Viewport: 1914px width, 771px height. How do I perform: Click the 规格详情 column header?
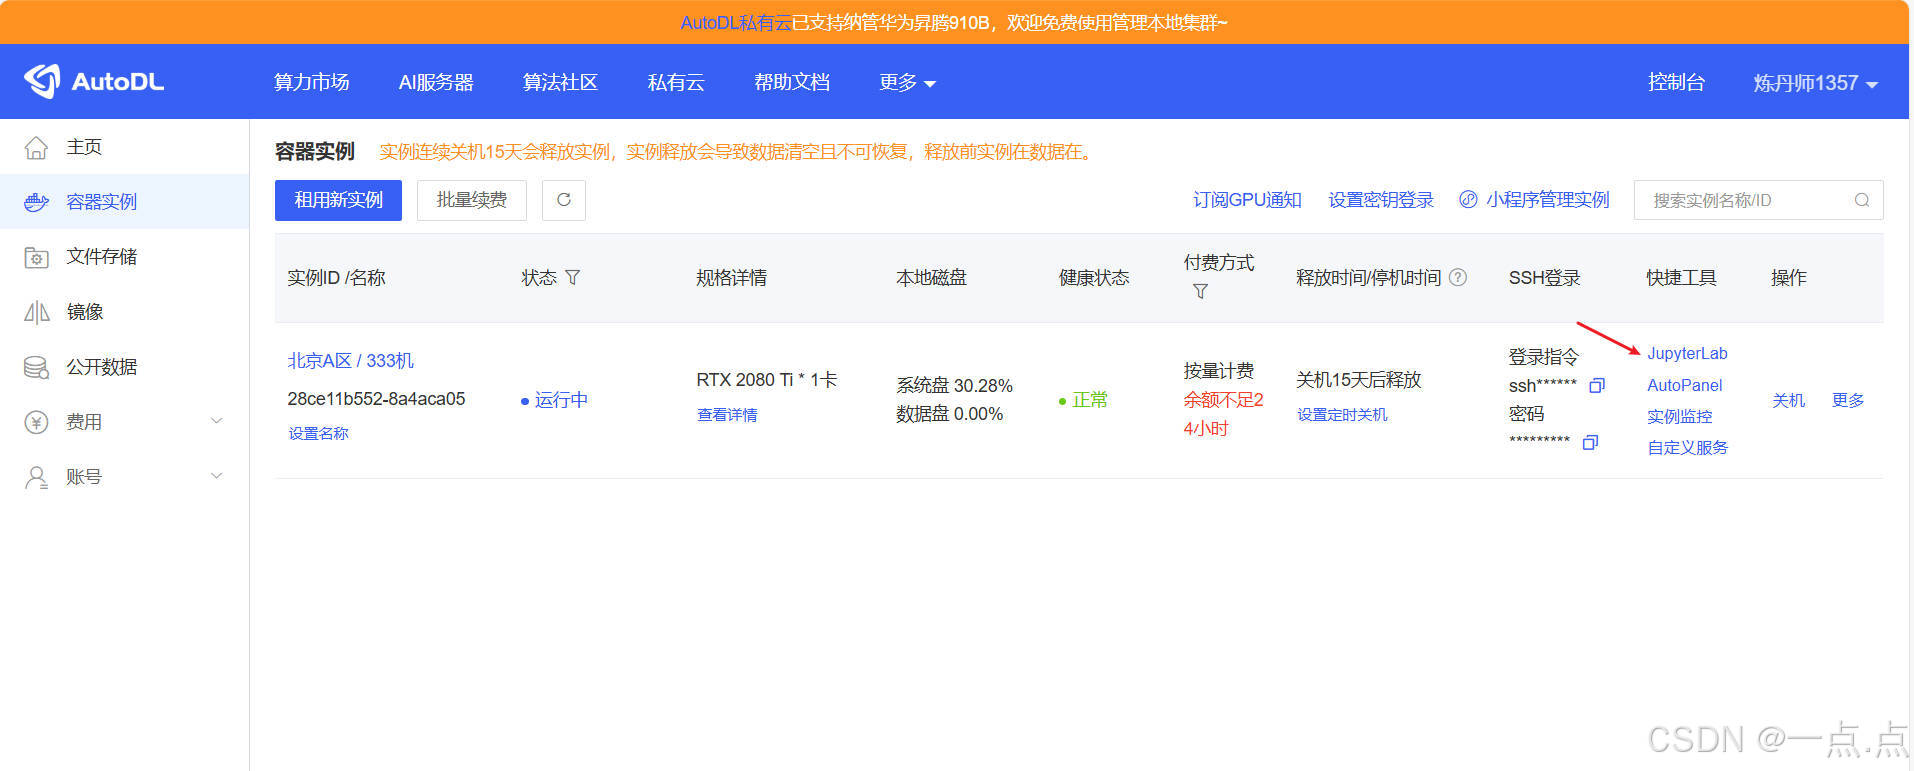point(731,277)
